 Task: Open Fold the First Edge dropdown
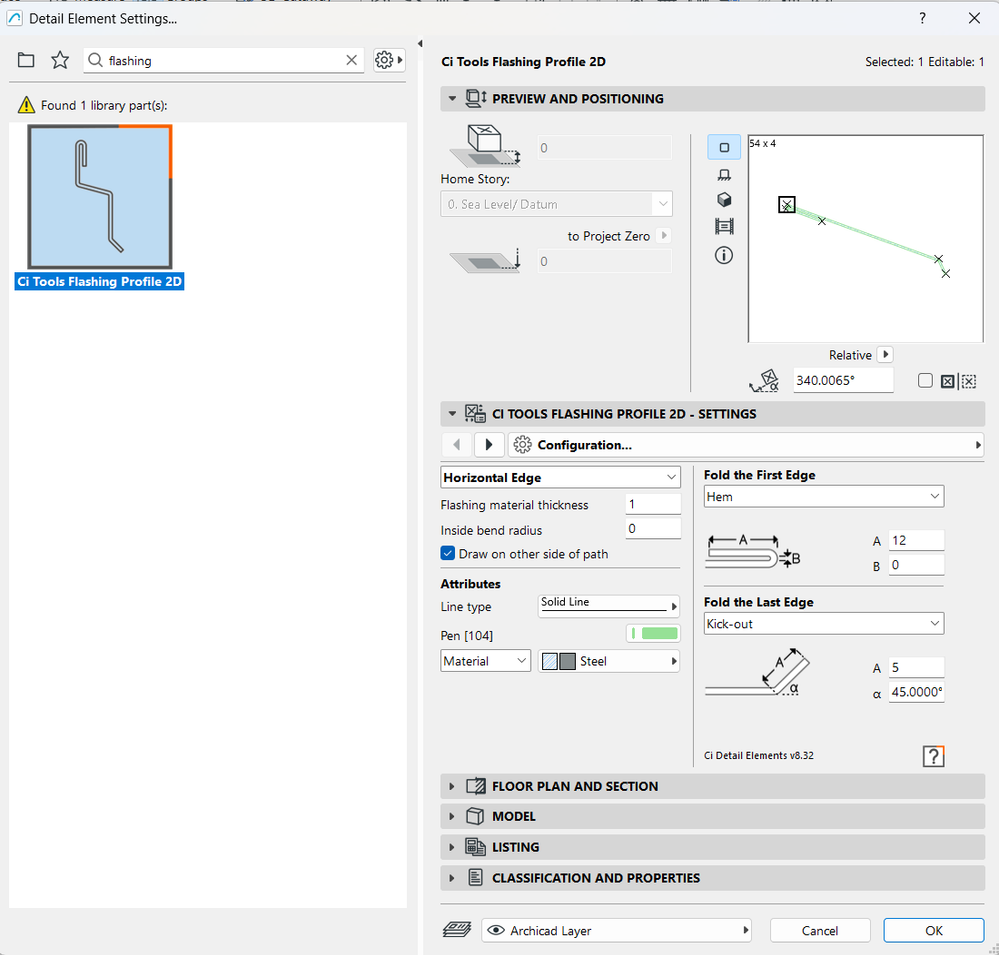coord(823,496)
